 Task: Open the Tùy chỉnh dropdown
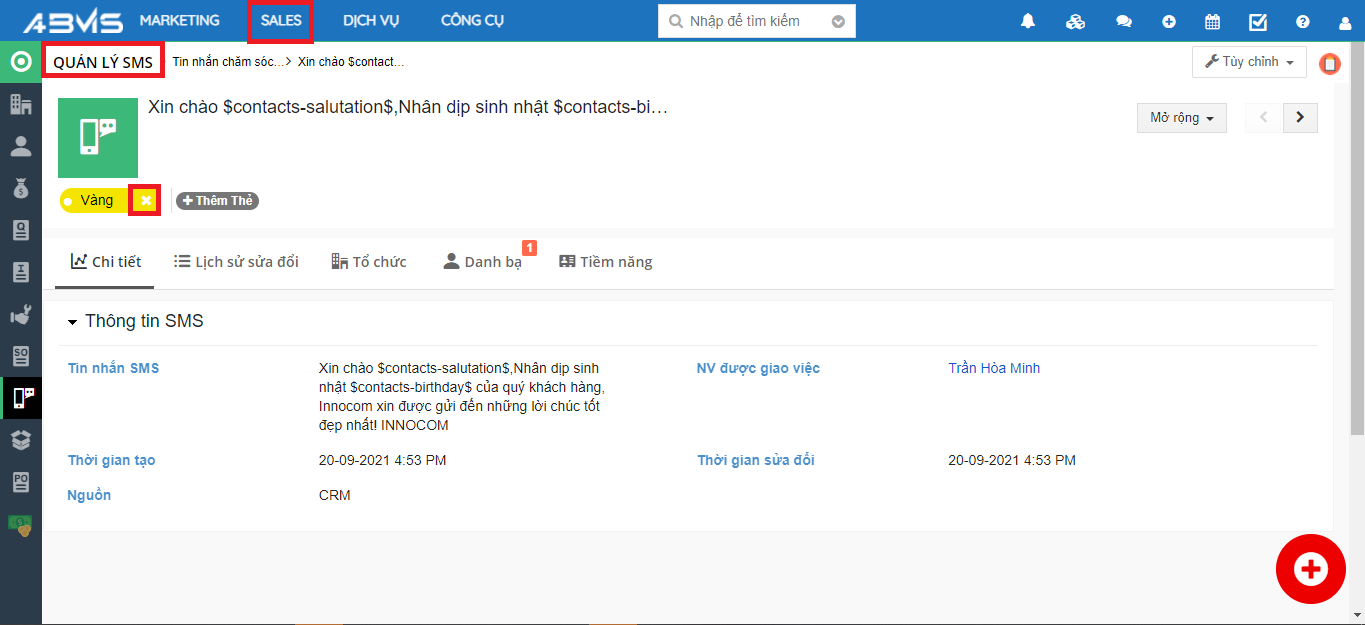[x=1249, y=62]
